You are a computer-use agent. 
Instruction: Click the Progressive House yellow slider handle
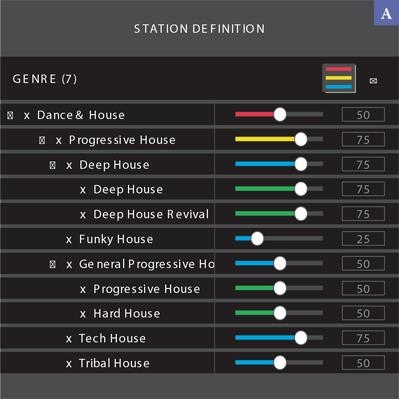click(301, 139)
